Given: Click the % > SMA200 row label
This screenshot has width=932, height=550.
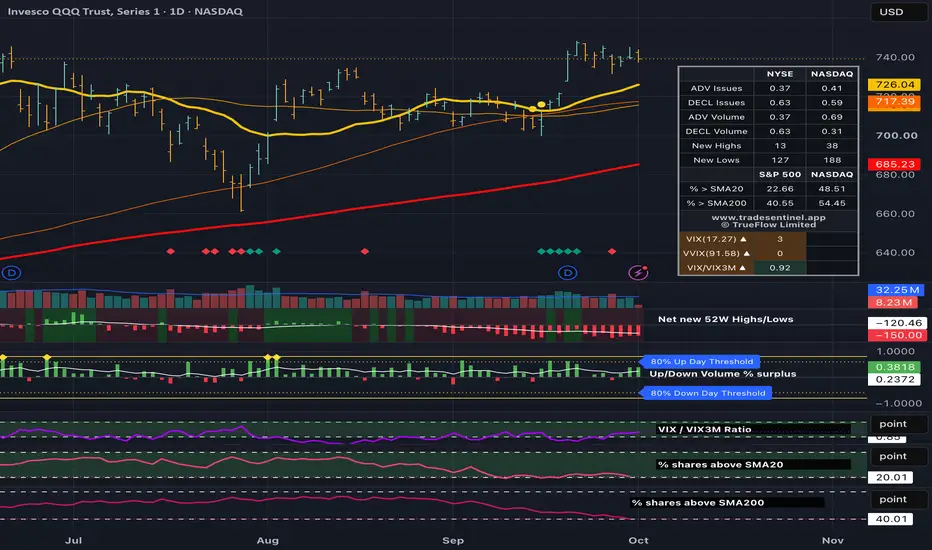Looking at the screenshot, I should (x=716, y=203).
